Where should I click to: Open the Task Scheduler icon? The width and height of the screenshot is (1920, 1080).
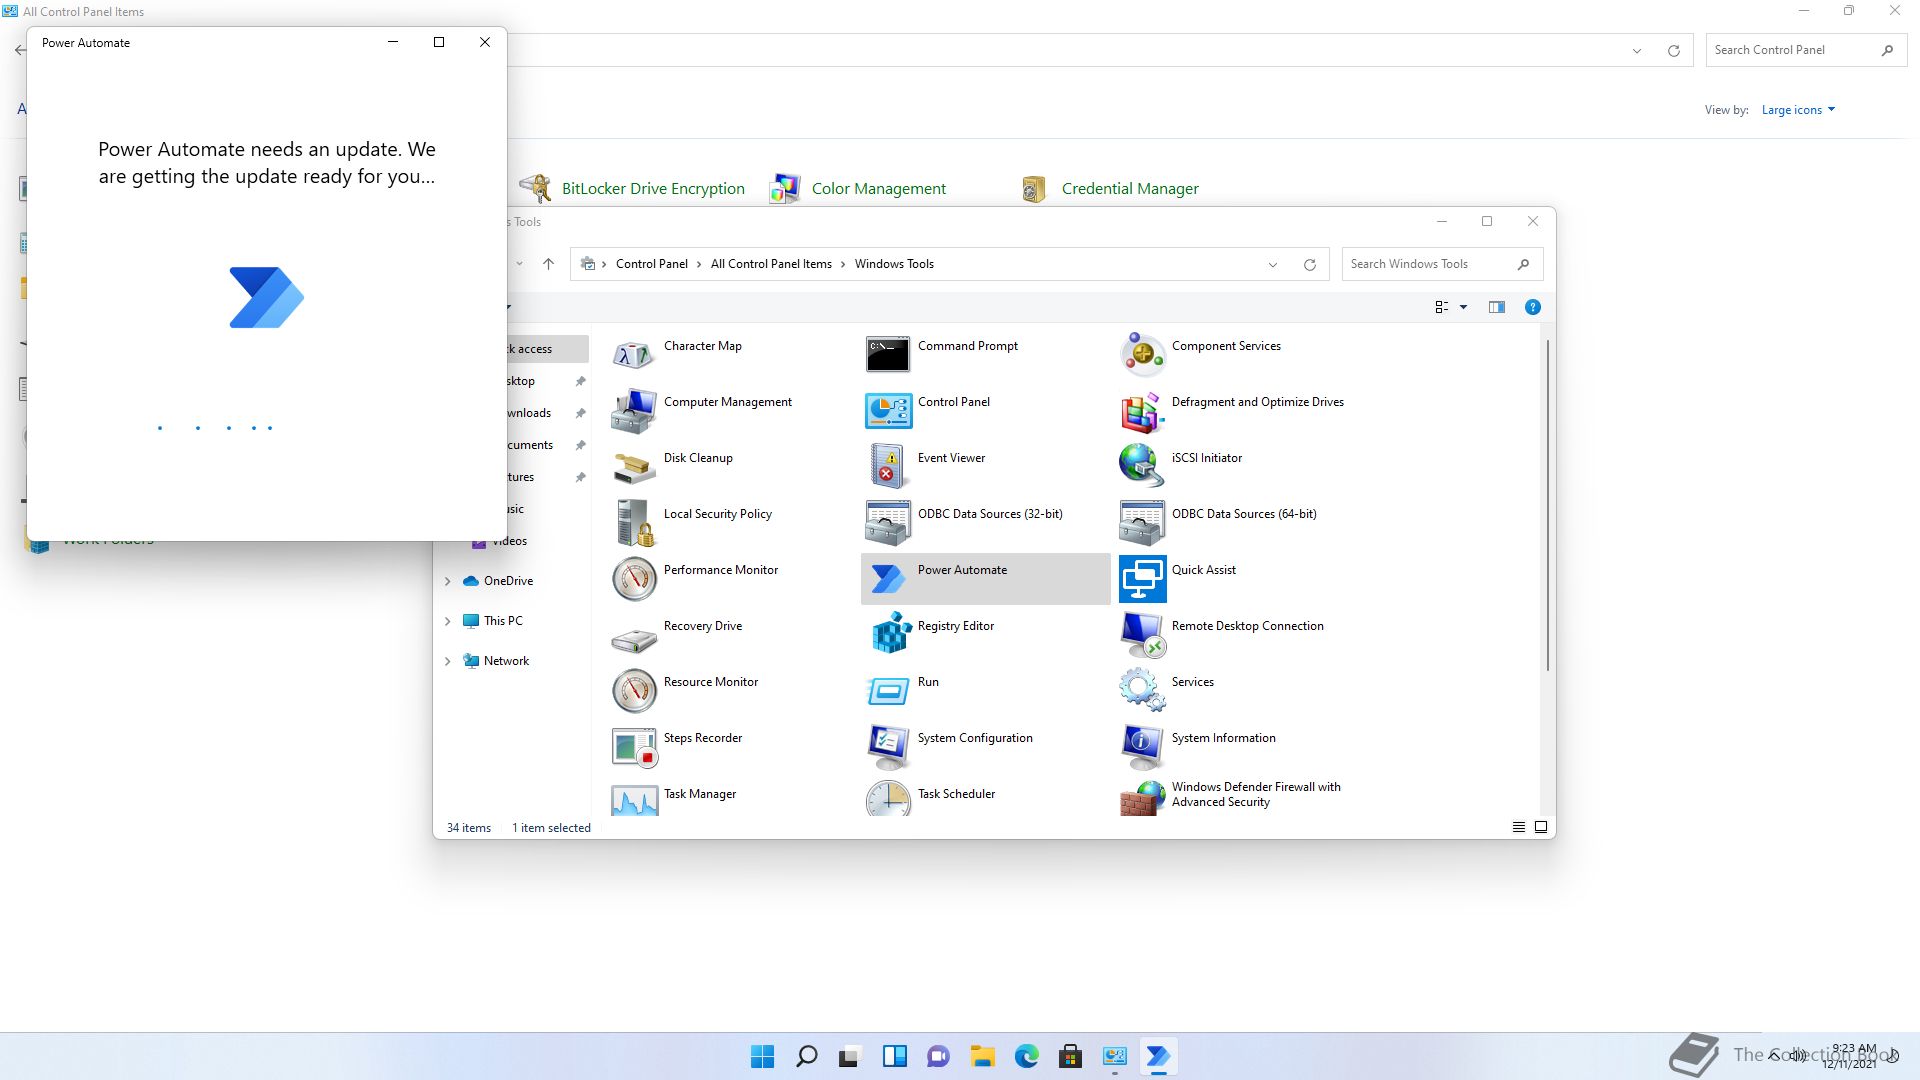pyautogui.click(x=888, y=798)
